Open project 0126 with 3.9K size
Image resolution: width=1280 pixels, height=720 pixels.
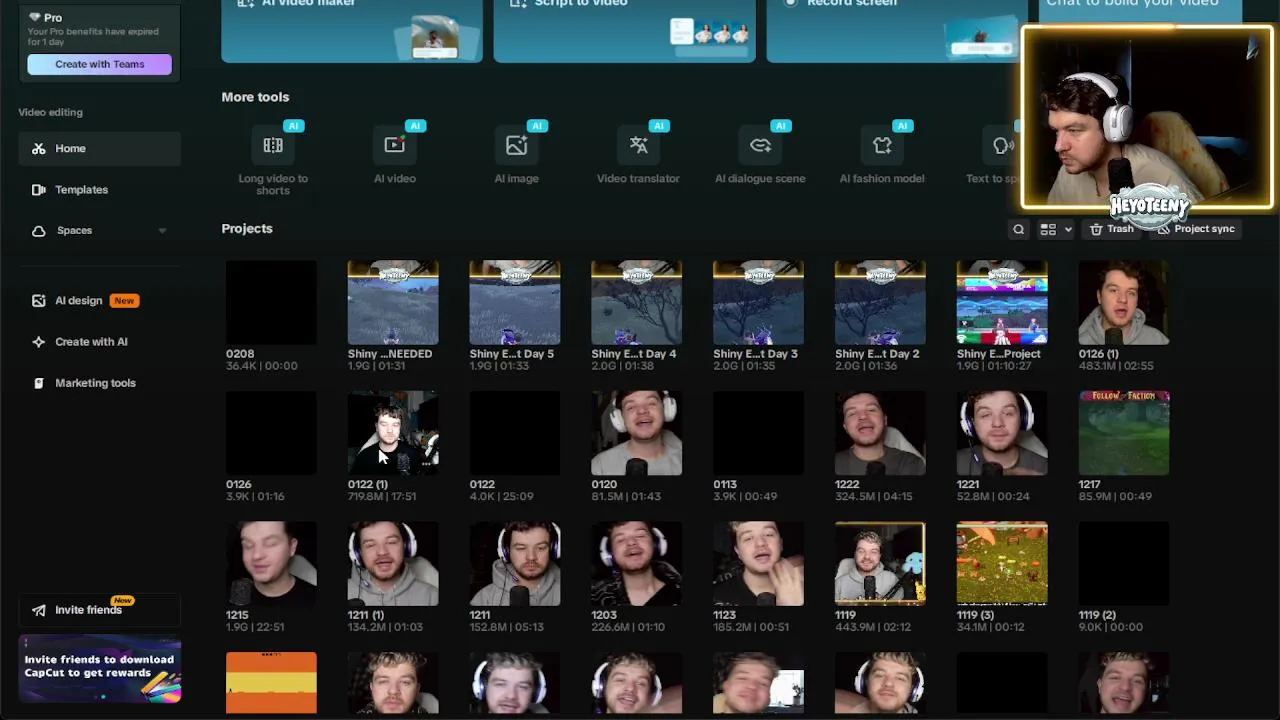[271, 433]
